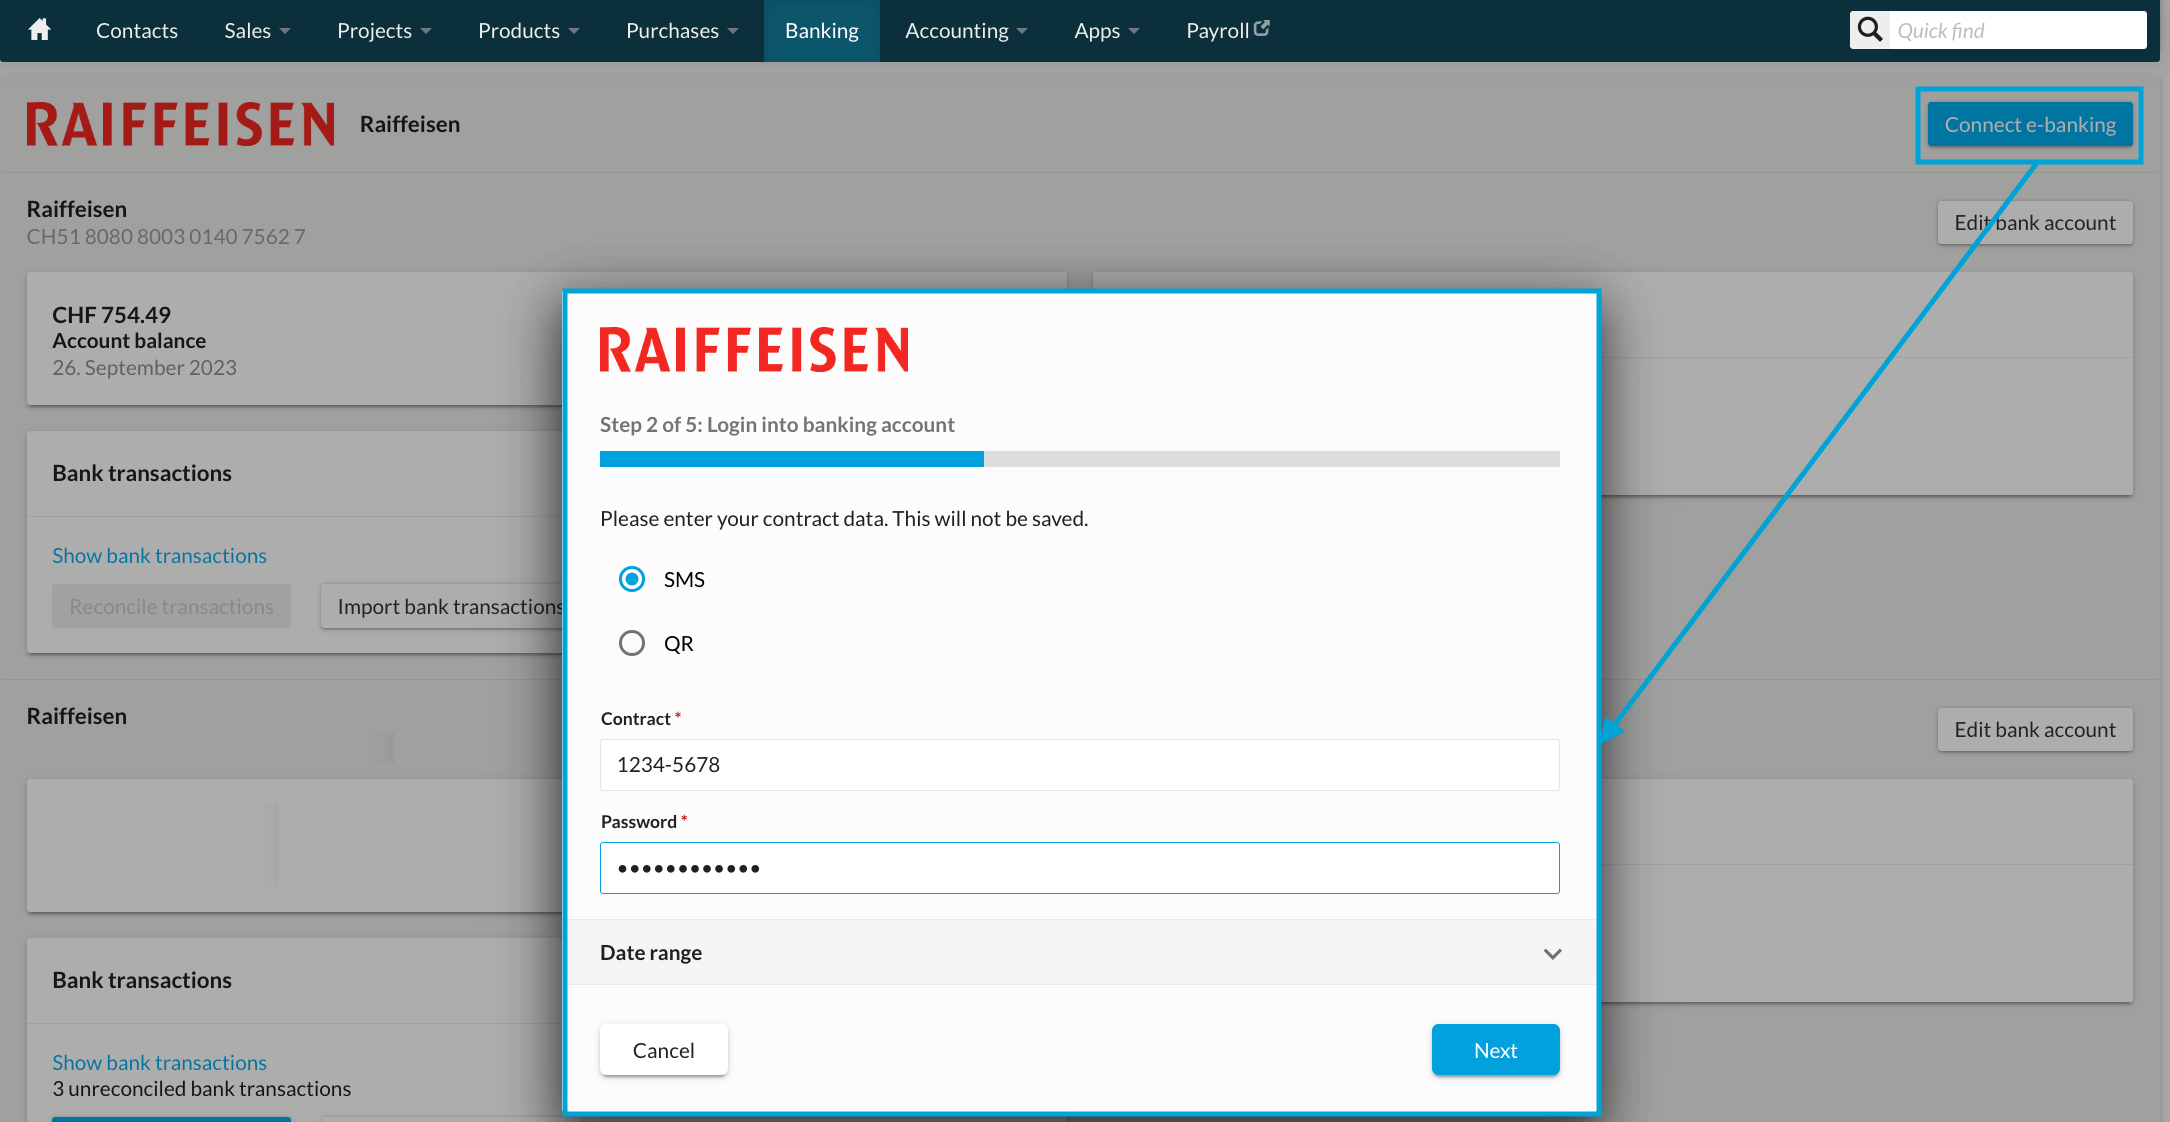Click the Contract number field
The width and height of the screenshot is (2170, 1122).
point(1080,765)
